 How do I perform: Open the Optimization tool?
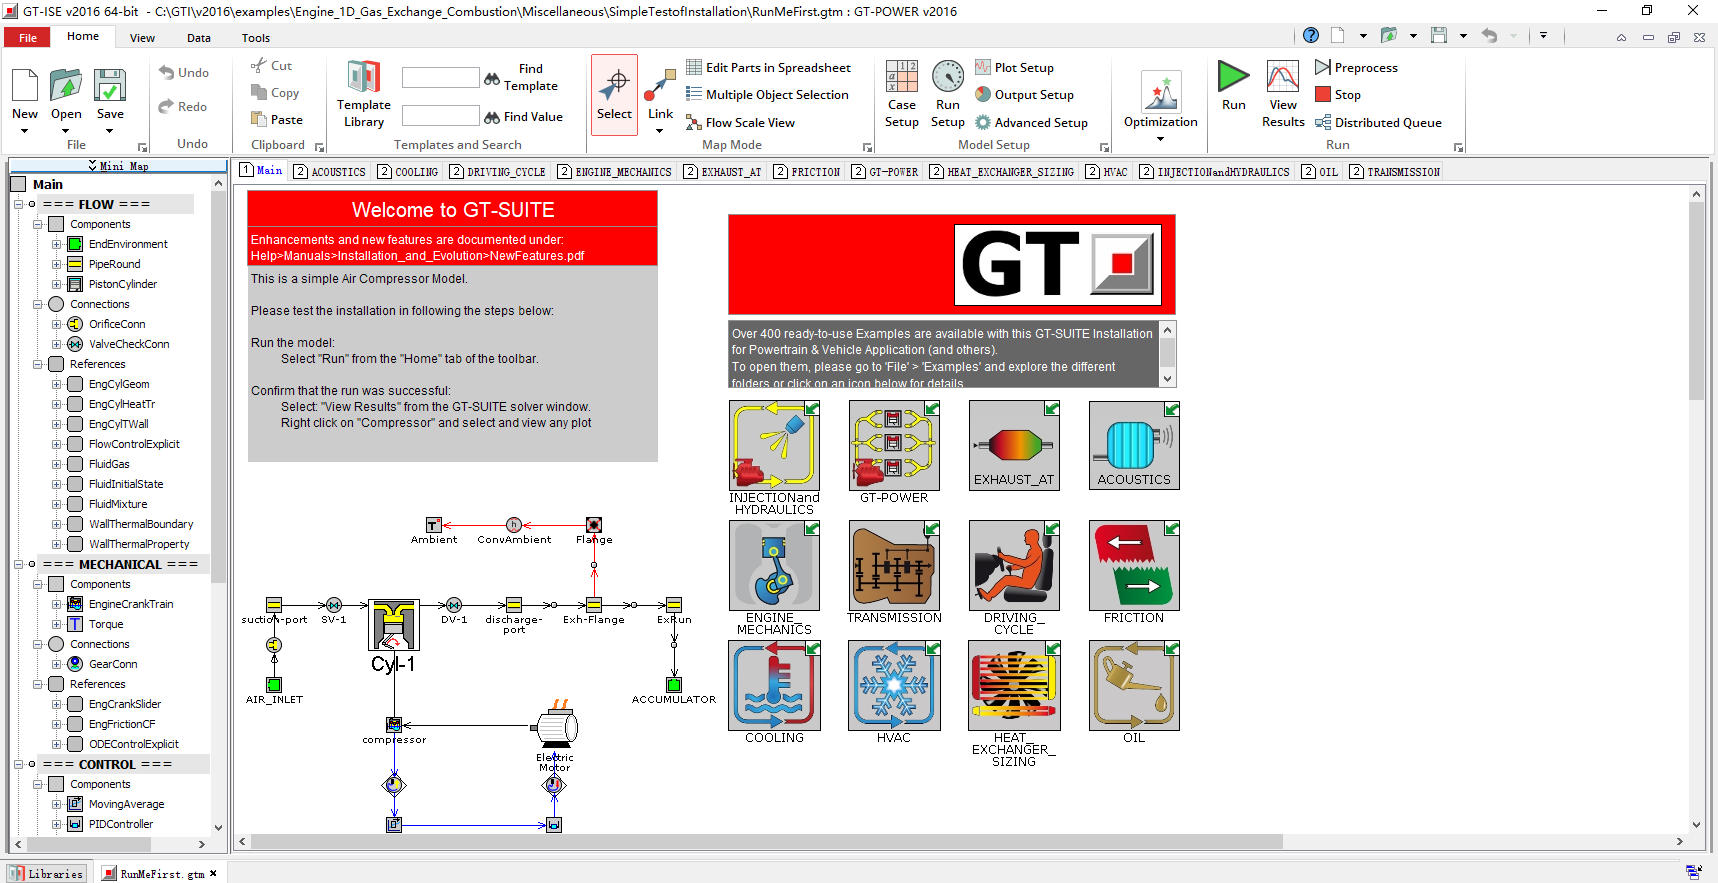(x=1160, y=96)
